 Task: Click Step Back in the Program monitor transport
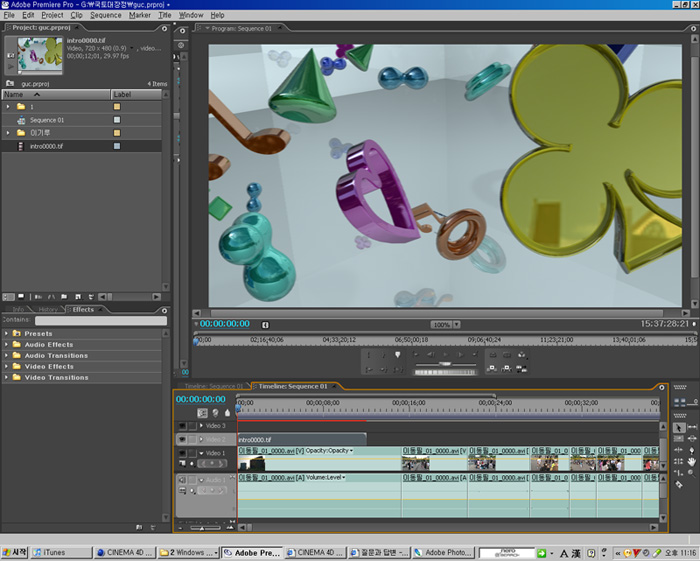click(429, 355)
